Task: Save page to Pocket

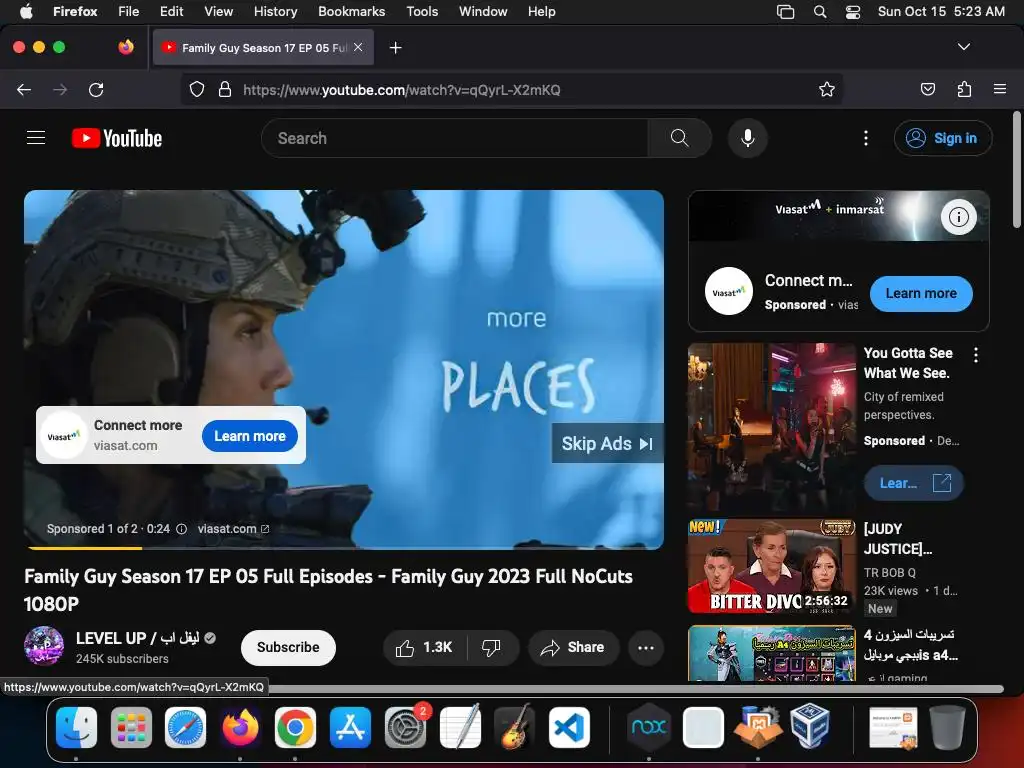Action: point(927,89)
